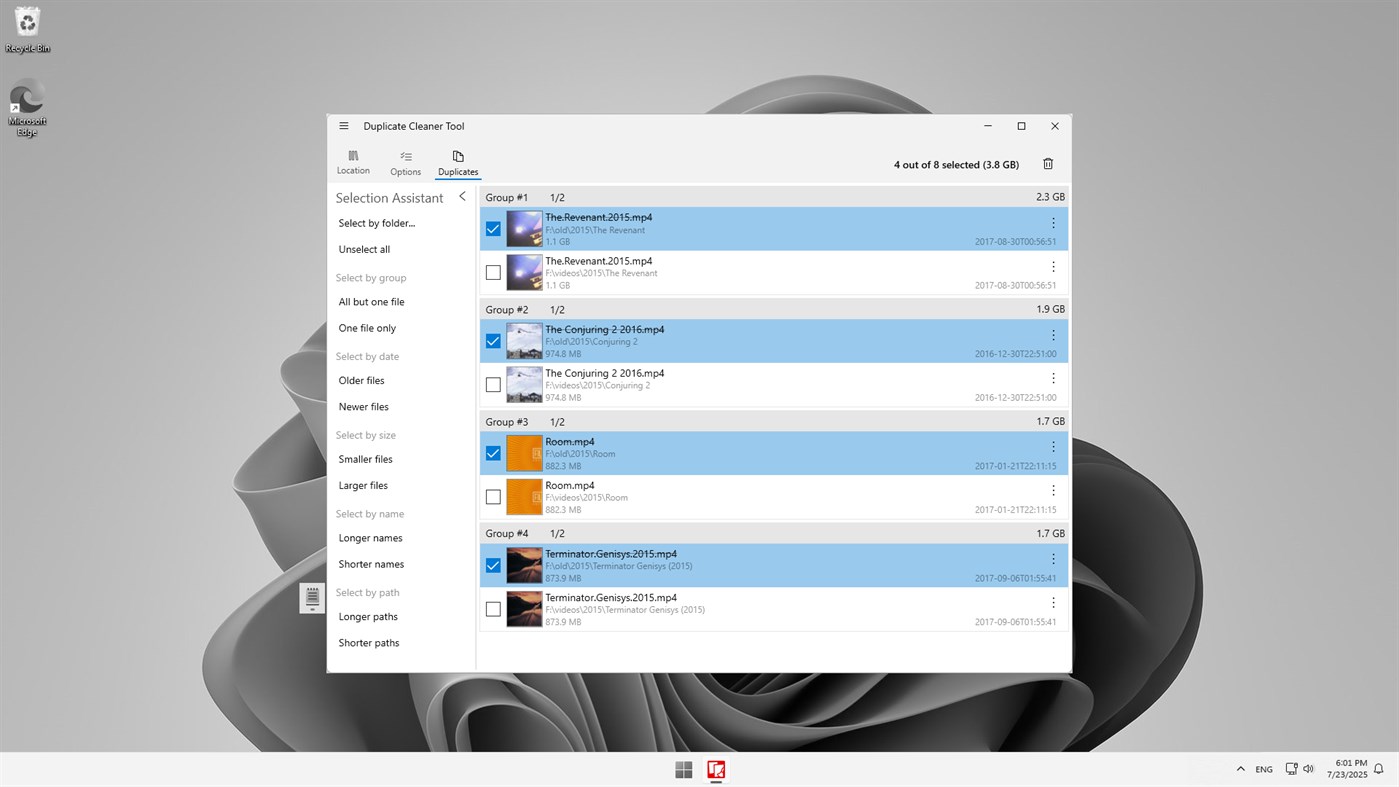This screenshot has width=1399, height=787.
Task: Check Terminator.Genisys.2015.mp4 in videos folder
Action: click(492, 608)
